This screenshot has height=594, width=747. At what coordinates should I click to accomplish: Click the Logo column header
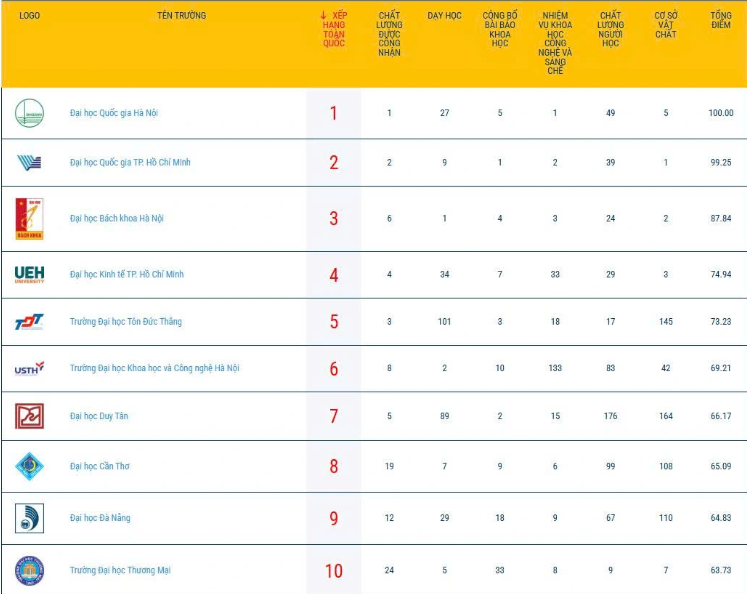coord(30,16)
